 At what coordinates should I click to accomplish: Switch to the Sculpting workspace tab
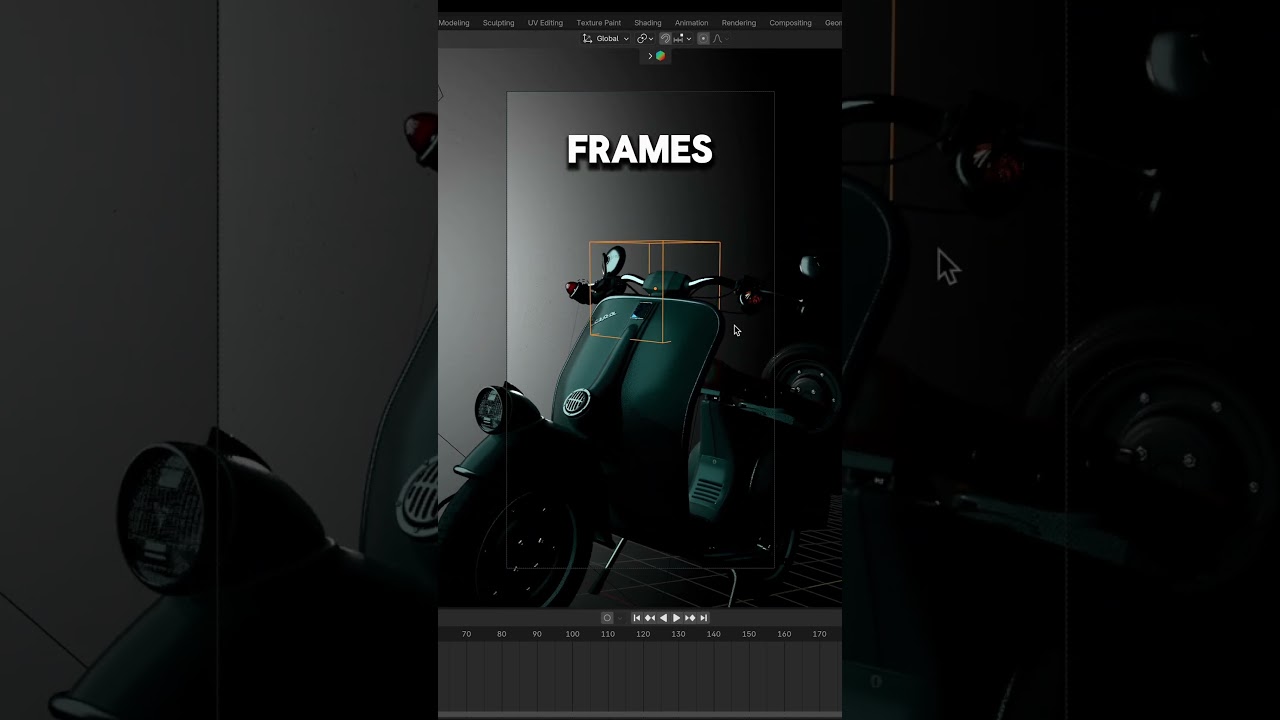coord(498,23)
